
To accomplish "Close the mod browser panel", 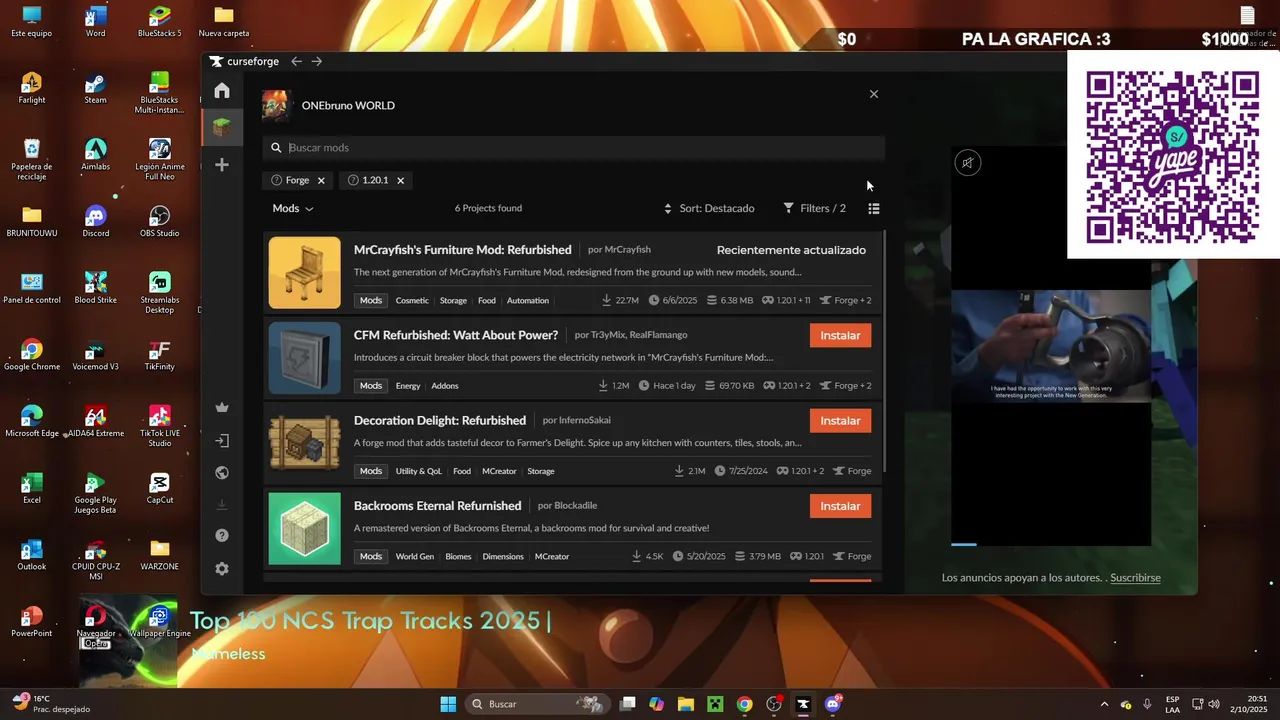I will pos(874,94).
